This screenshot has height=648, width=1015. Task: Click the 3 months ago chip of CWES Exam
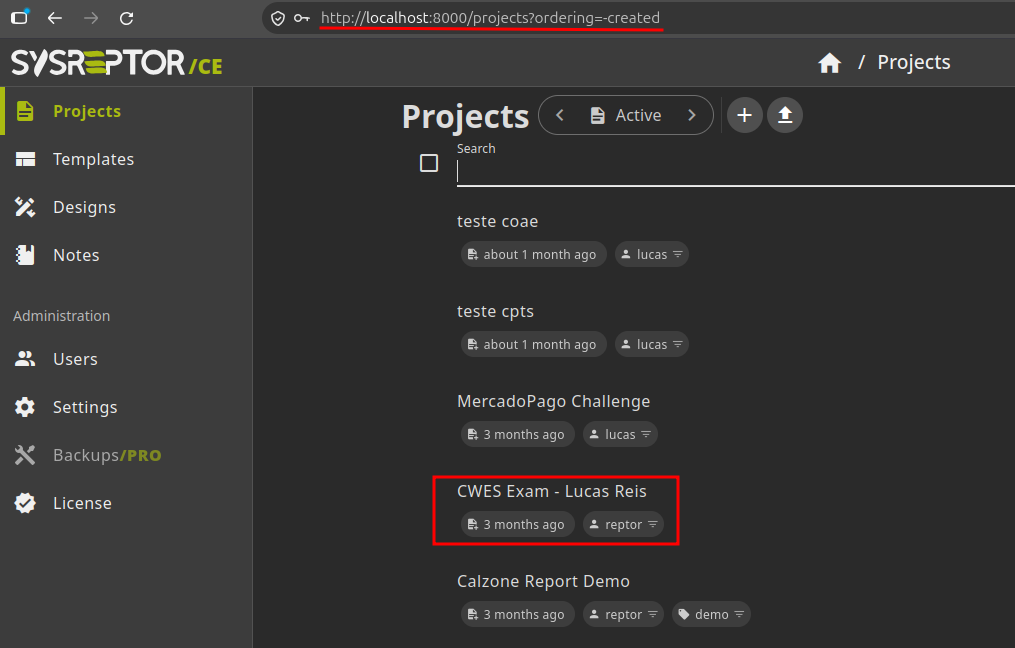pos(518,524)
